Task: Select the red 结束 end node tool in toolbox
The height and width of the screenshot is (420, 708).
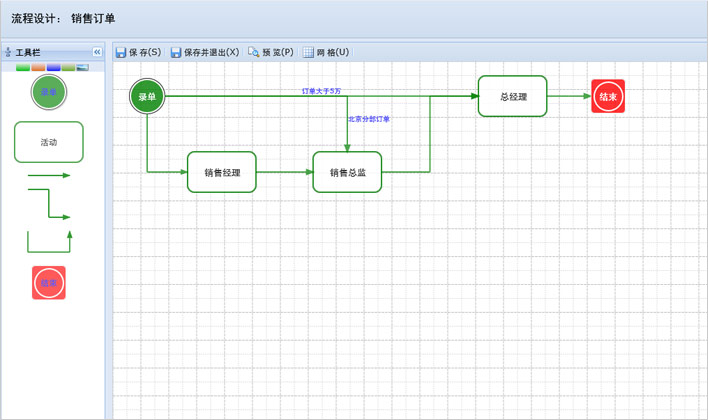Action: coord(48,283)
